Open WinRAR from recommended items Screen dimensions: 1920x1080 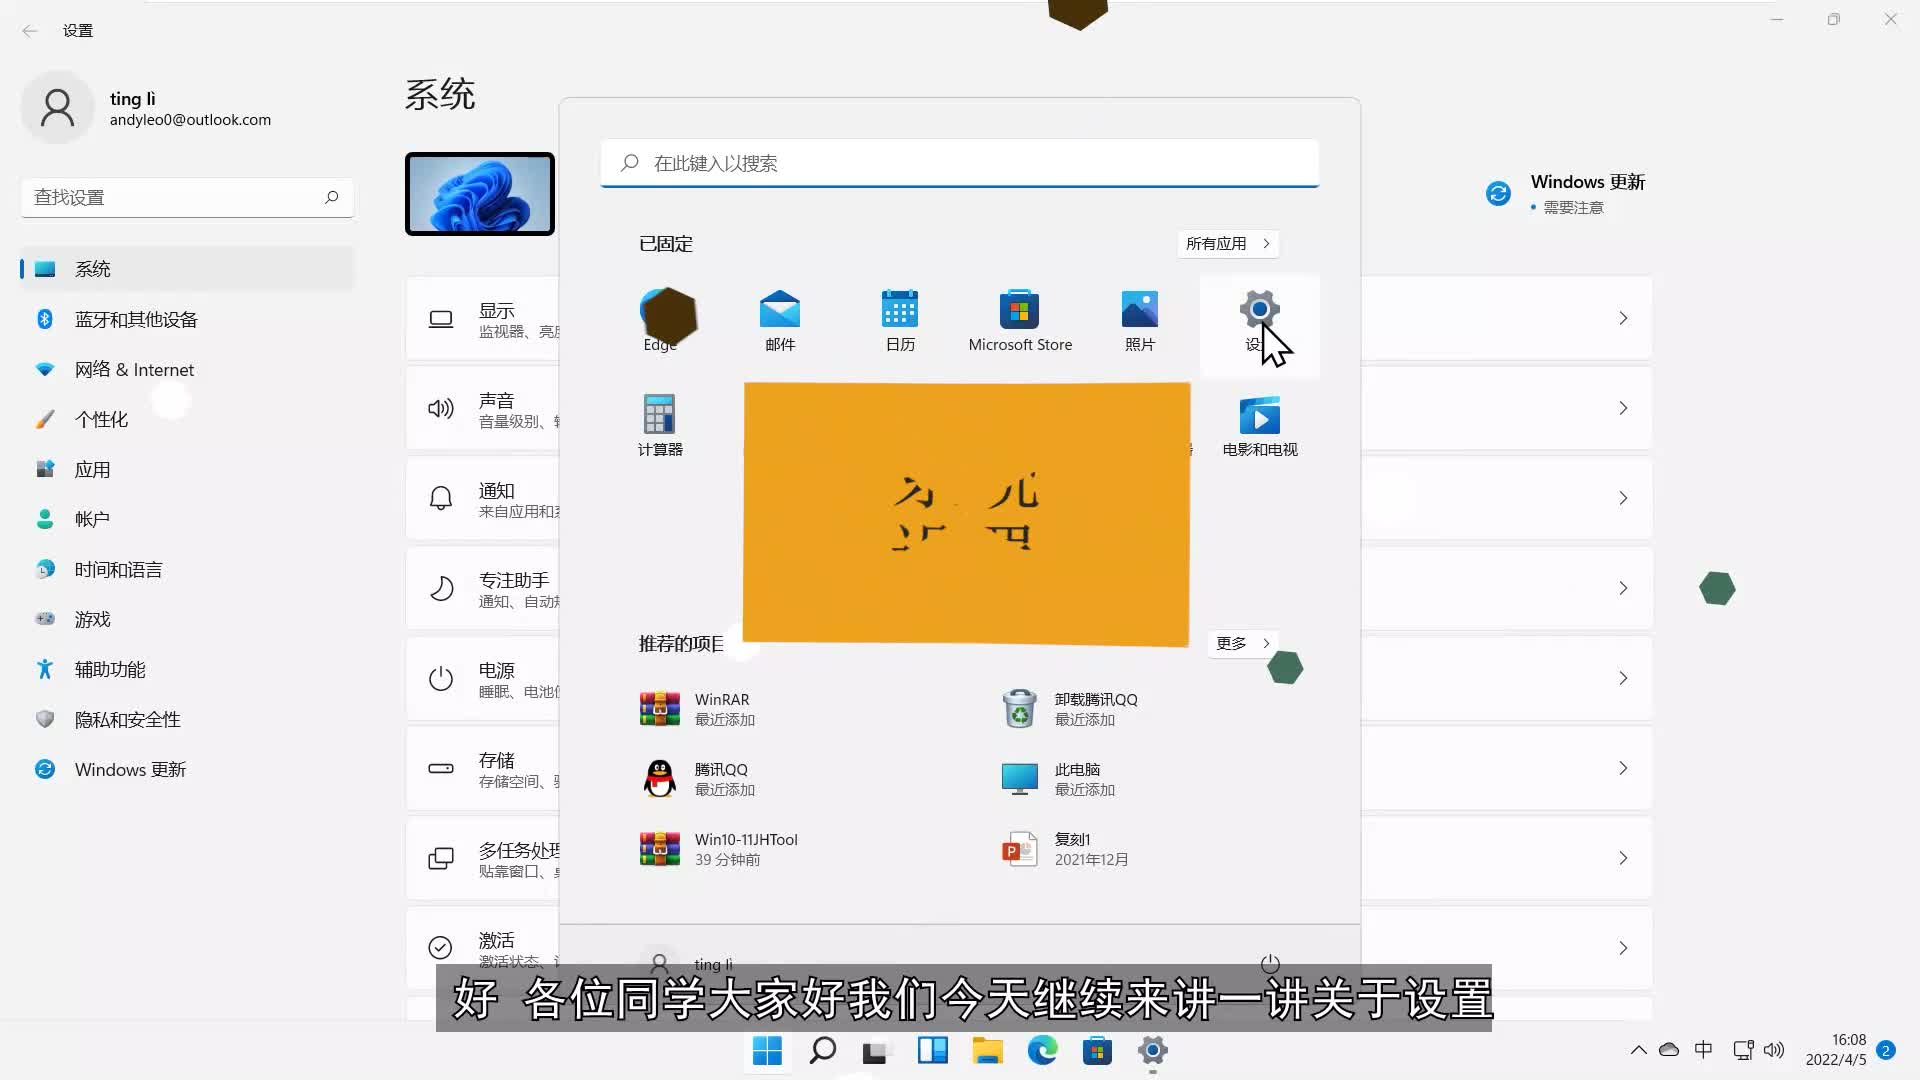(700, 709)
